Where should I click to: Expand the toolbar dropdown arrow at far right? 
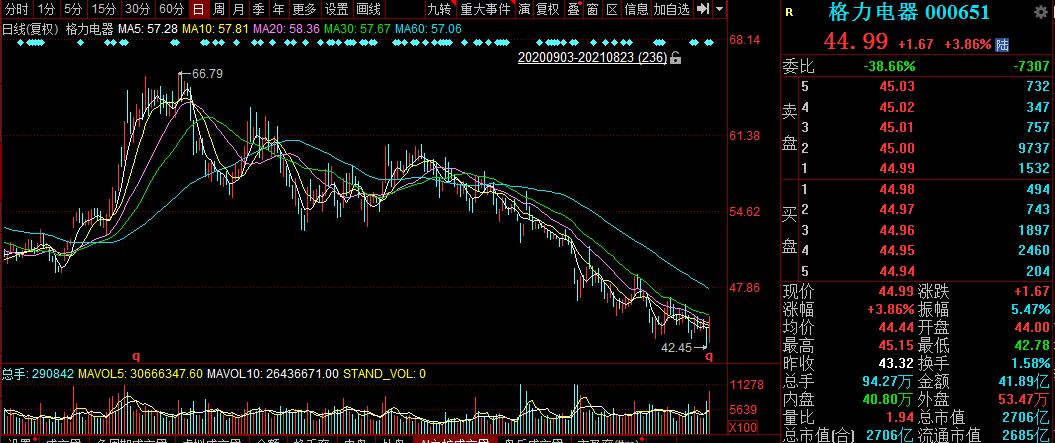pos(722,9)
